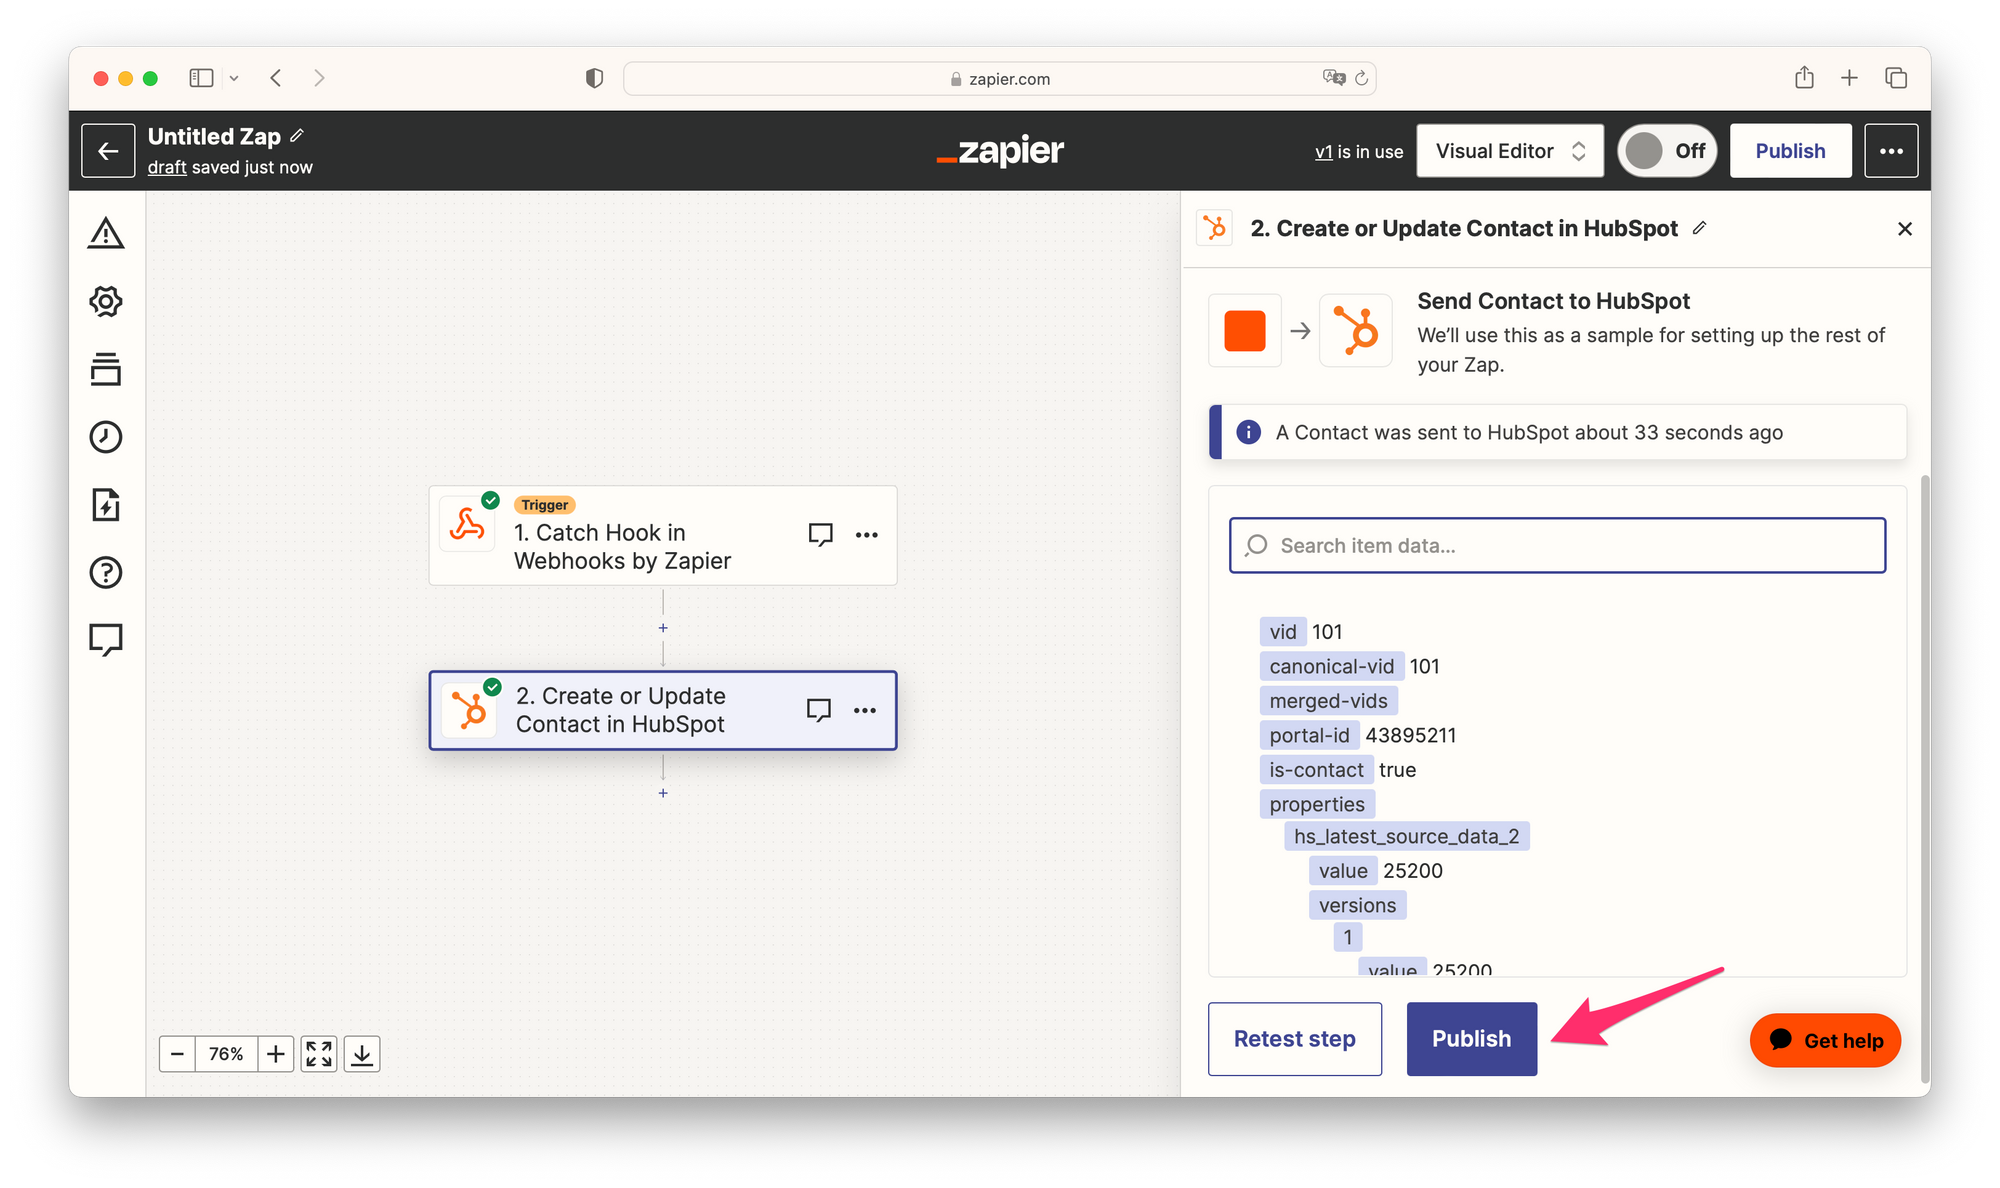Rename step with pencil beside HubSpot title

click(1699, 228)
